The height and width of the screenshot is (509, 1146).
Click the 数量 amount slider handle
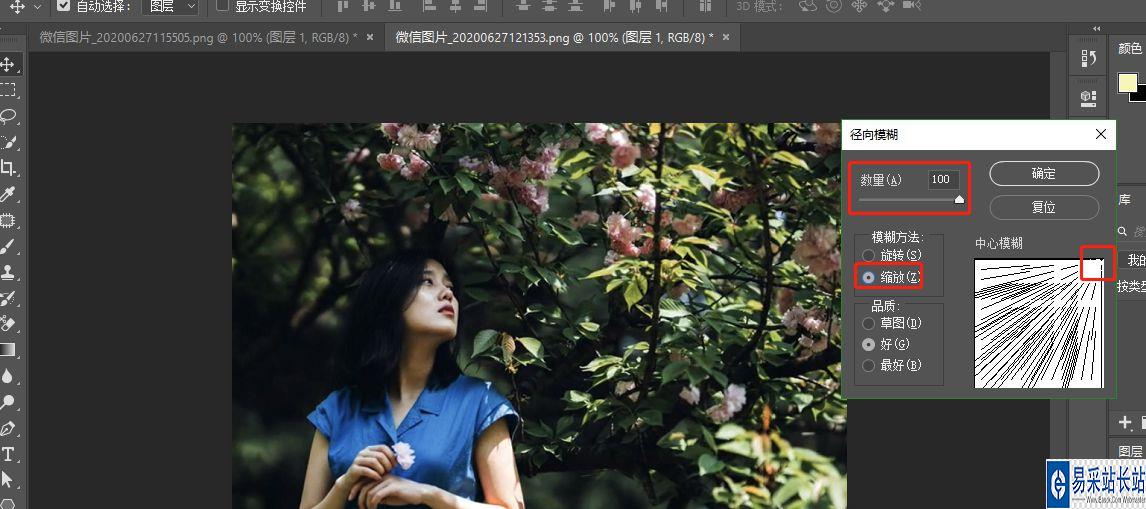[x=959, y=199]
